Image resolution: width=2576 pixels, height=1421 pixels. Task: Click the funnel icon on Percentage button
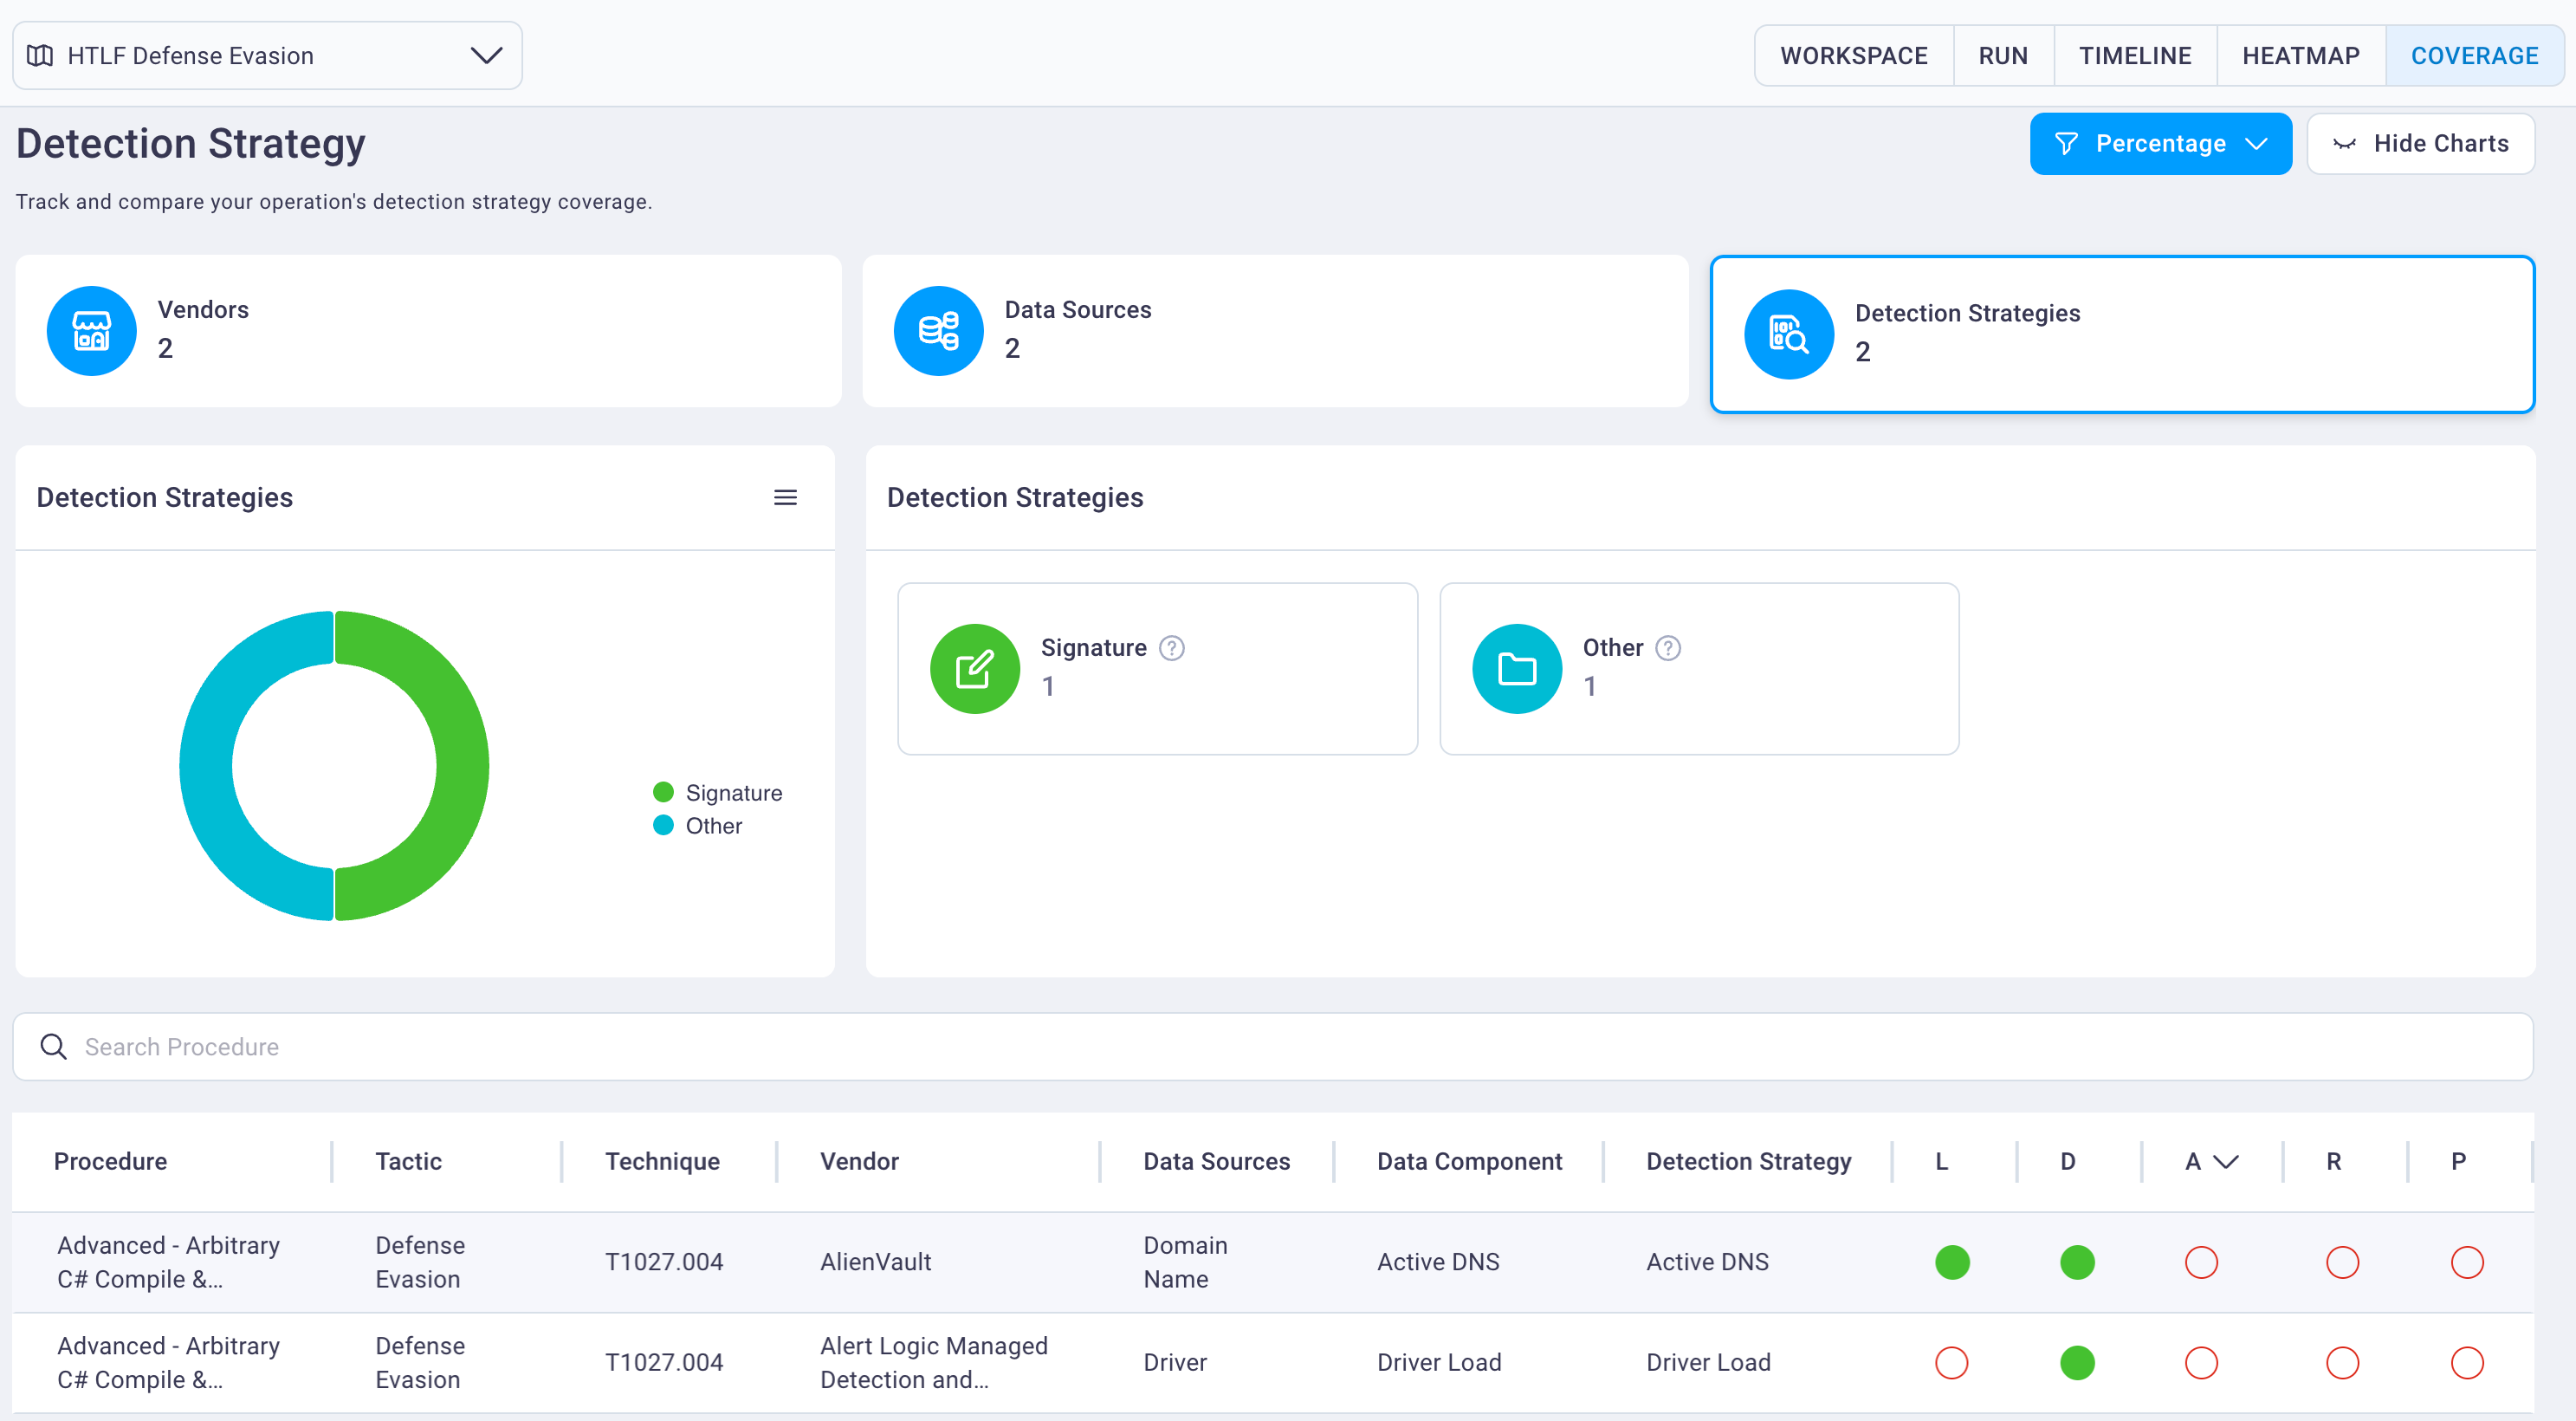click(2066, 144)
